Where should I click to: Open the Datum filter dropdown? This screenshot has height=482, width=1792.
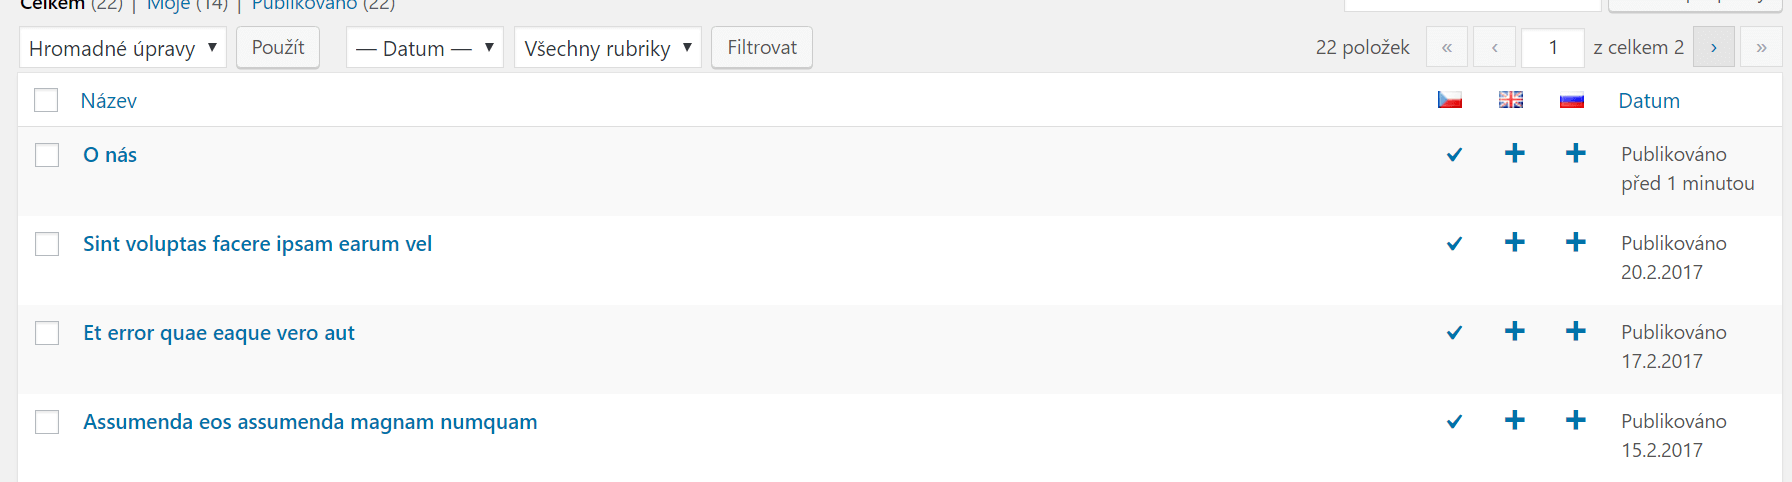425,48
